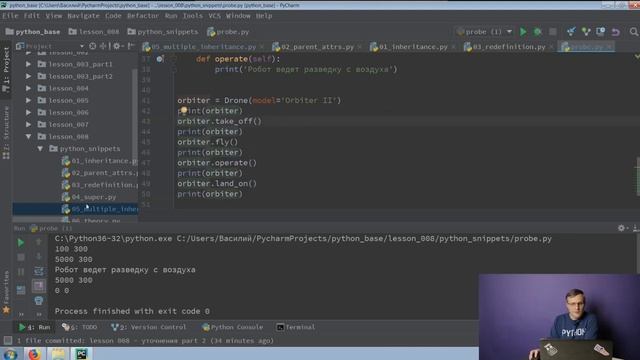This screenshot has width=640, height=360.
Task: Run the probe configuration with green play button
Action: [x=523, y=32]
